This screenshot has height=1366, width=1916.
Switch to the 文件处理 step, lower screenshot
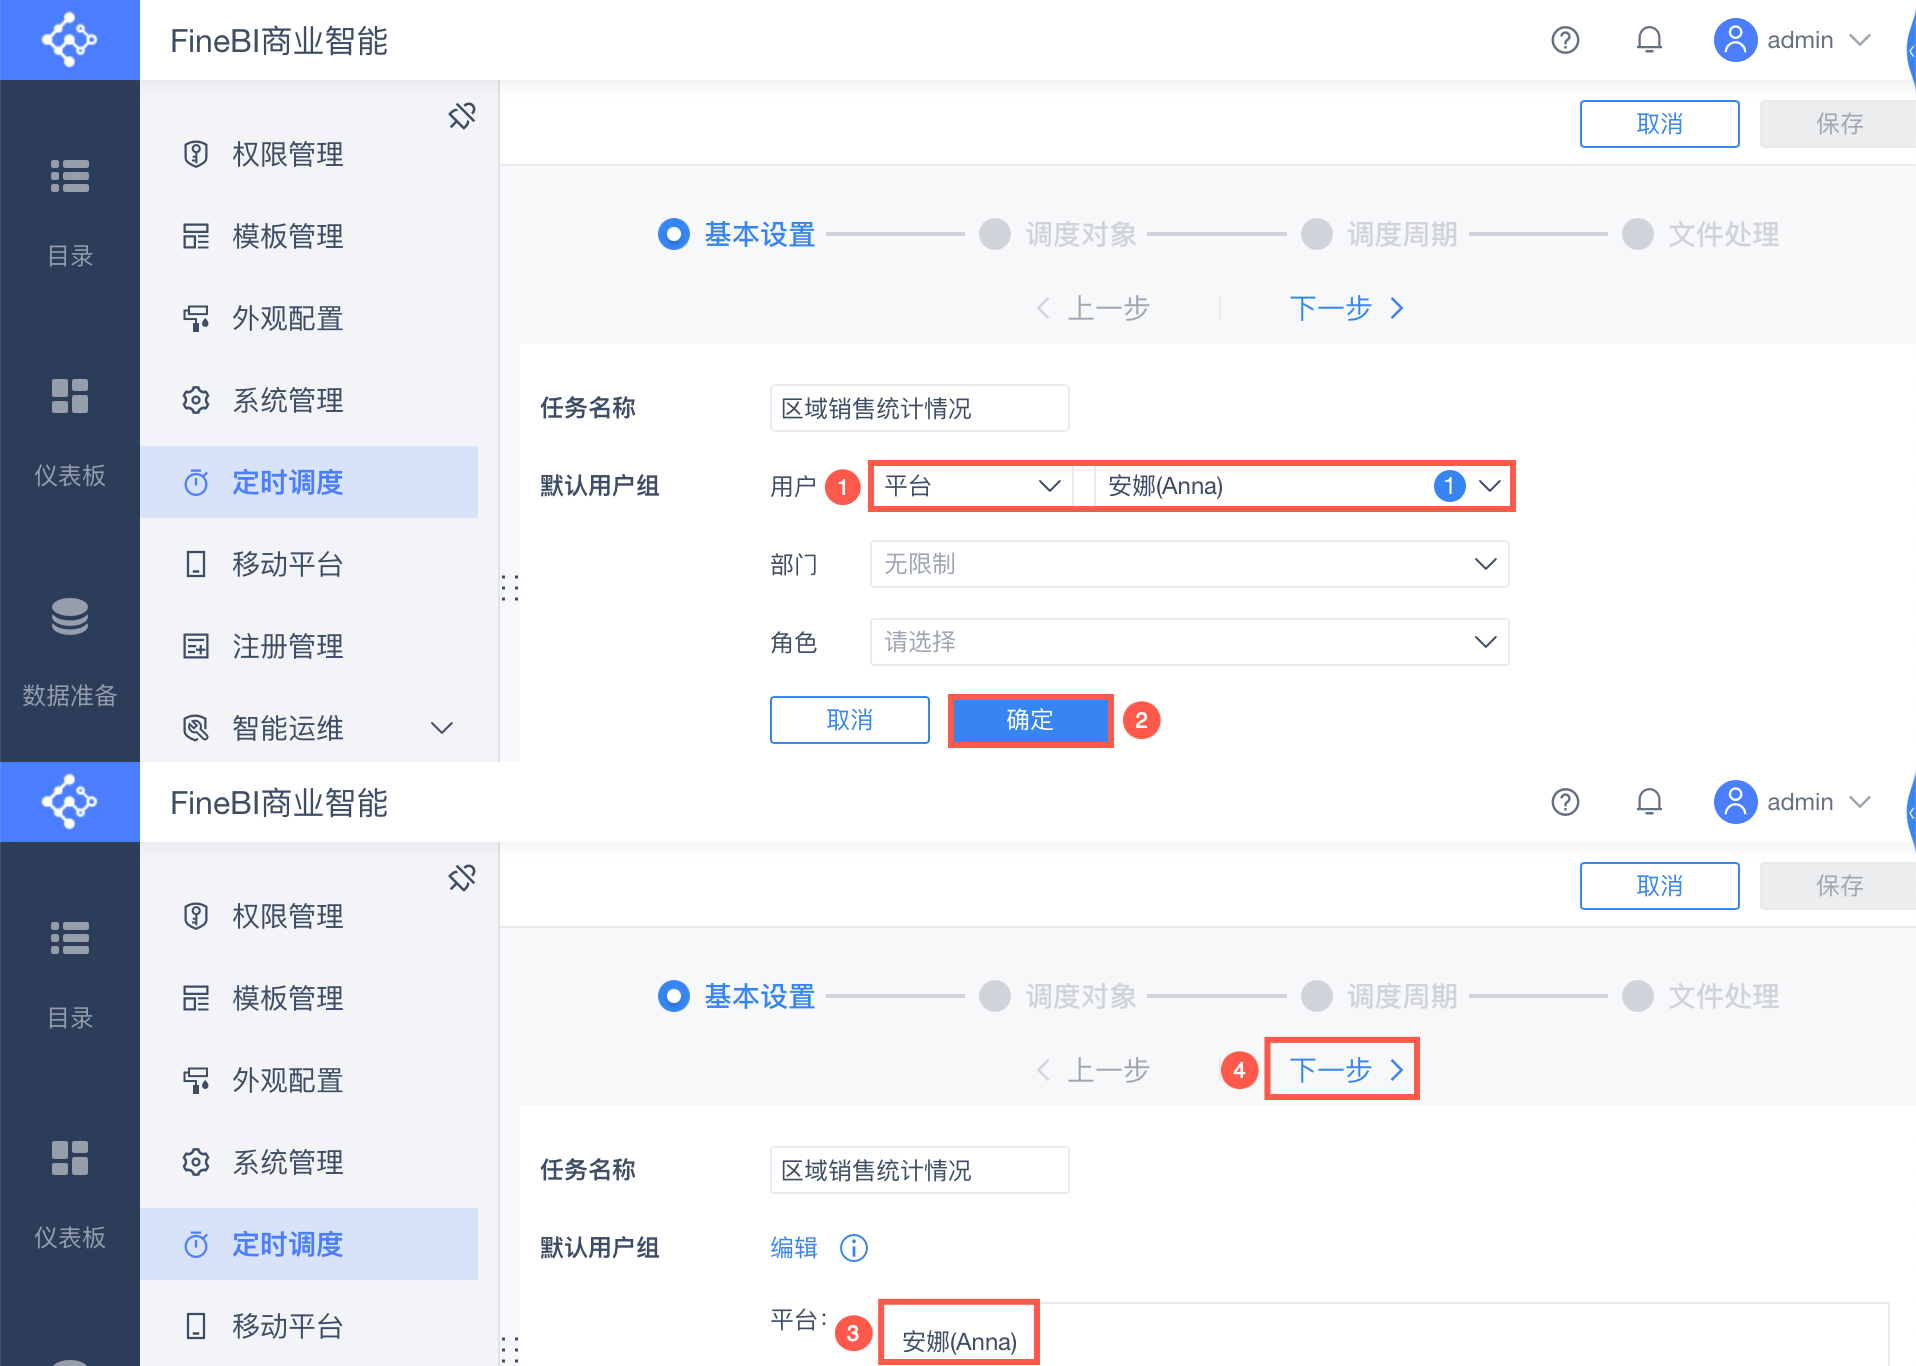pos(1701,996)
